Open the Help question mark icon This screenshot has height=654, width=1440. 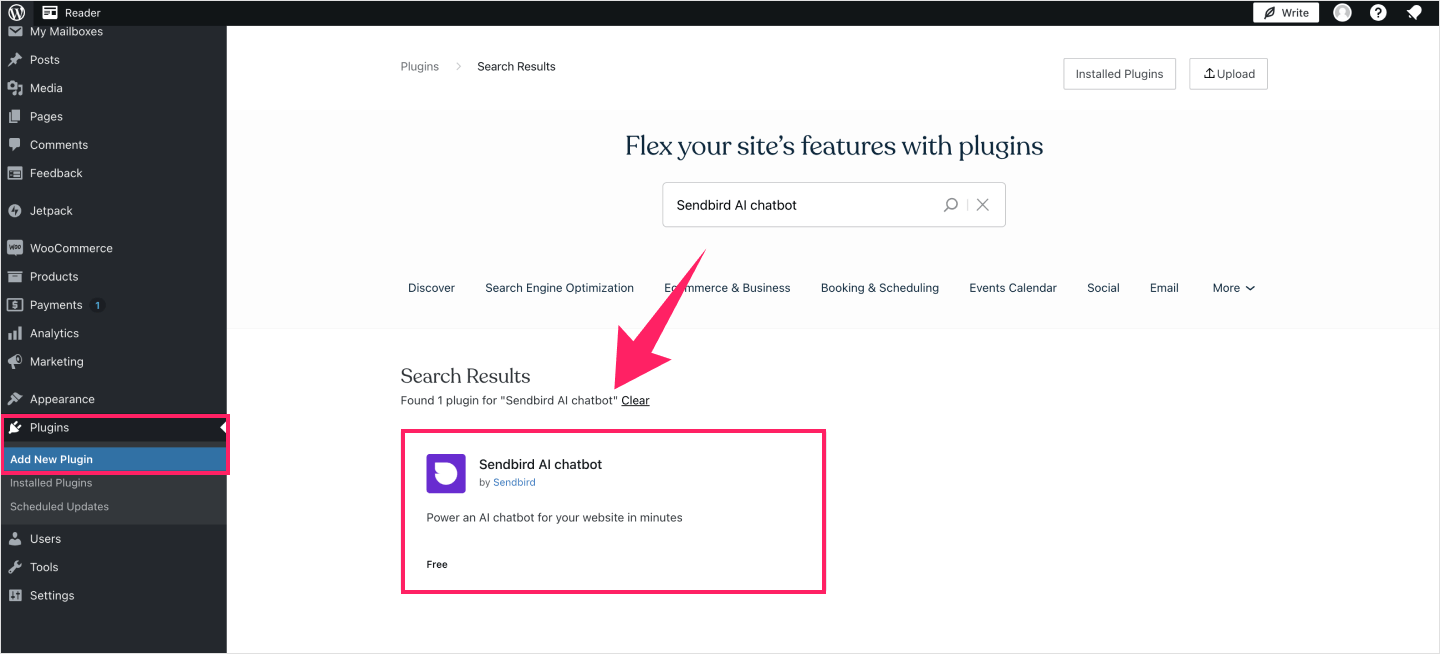click(1378, 13)
